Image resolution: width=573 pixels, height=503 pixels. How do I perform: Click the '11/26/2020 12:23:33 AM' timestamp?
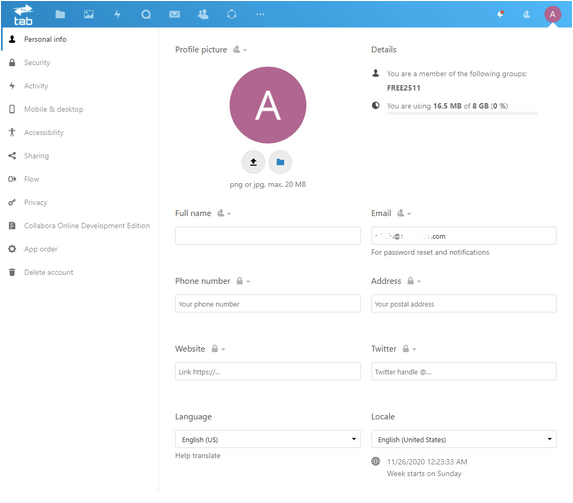(427, 462)
